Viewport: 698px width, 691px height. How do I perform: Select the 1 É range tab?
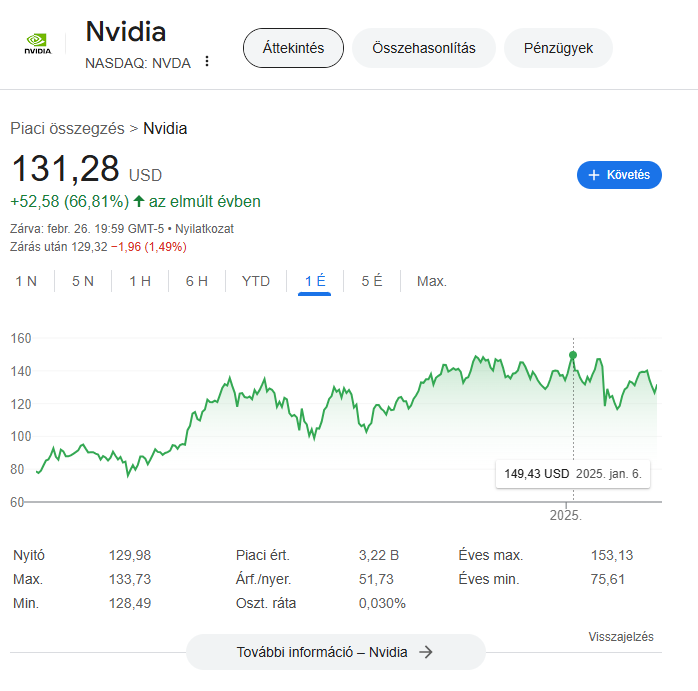(315, 281)
